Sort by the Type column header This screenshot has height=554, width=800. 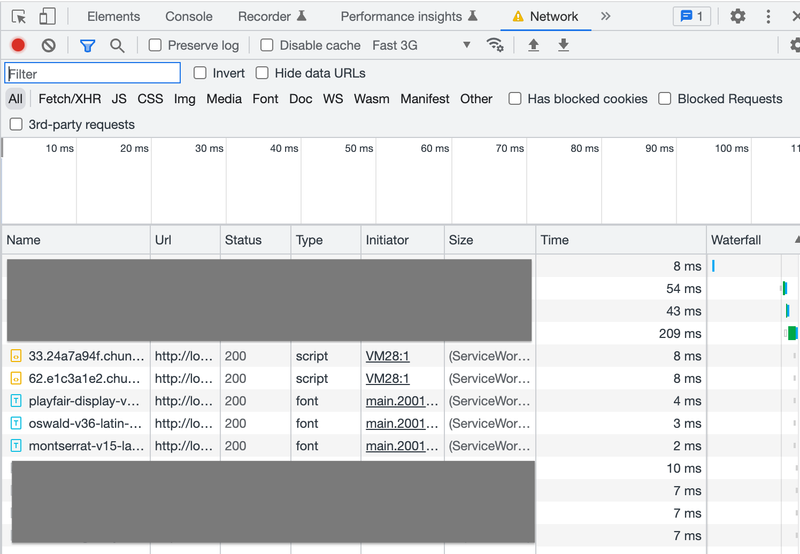point(326,240)
